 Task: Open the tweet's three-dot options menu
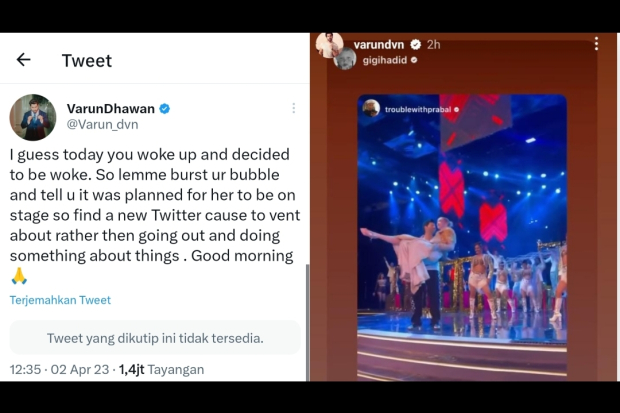(293, 108)
